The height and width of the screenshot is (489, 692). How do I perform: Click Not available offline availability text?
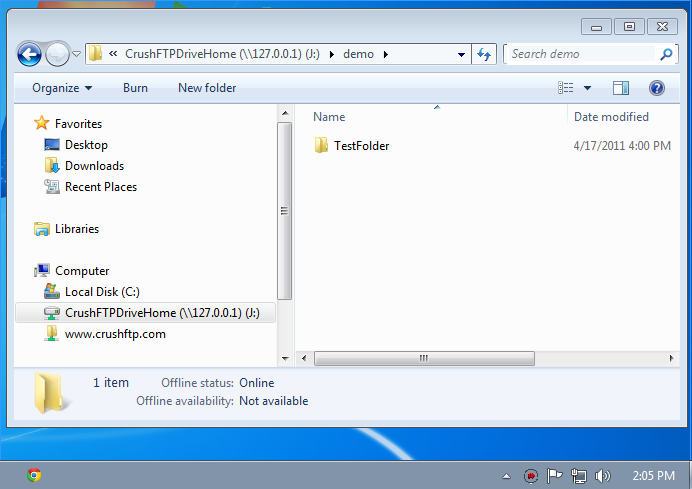pos(274,401)
